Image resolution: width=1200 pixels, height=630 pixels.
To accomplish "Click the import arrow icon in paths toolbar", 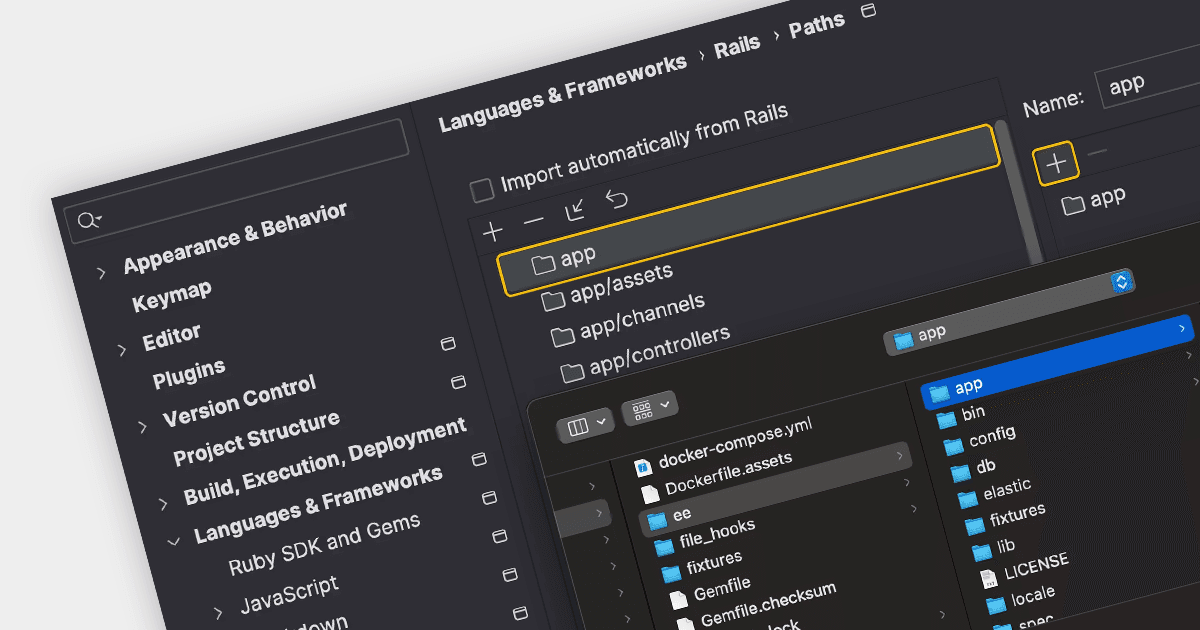I will tap(575, 210).
